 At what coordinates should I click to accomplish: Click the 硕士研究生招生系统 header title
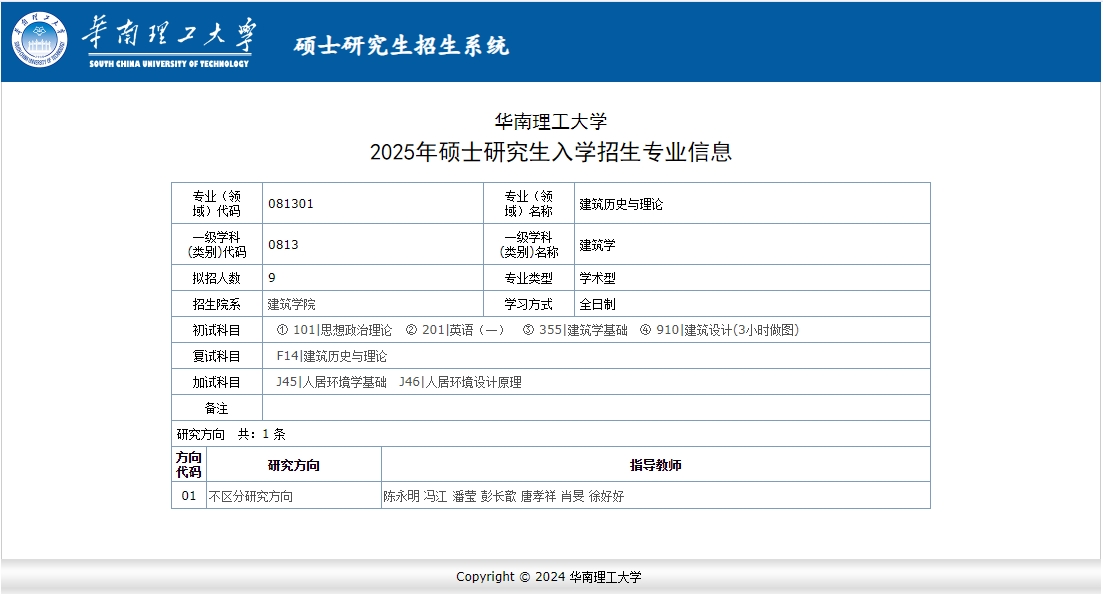click(401, 45)
